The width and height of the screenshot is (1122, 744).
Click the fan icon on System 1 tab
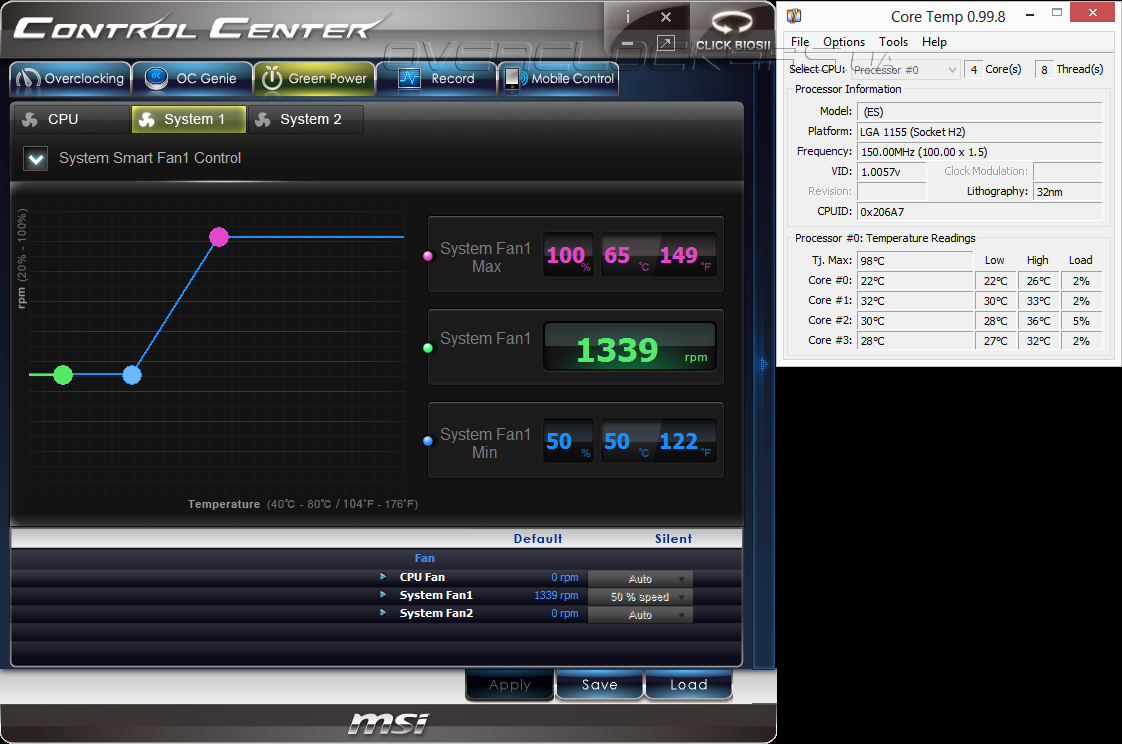point(147,119)
